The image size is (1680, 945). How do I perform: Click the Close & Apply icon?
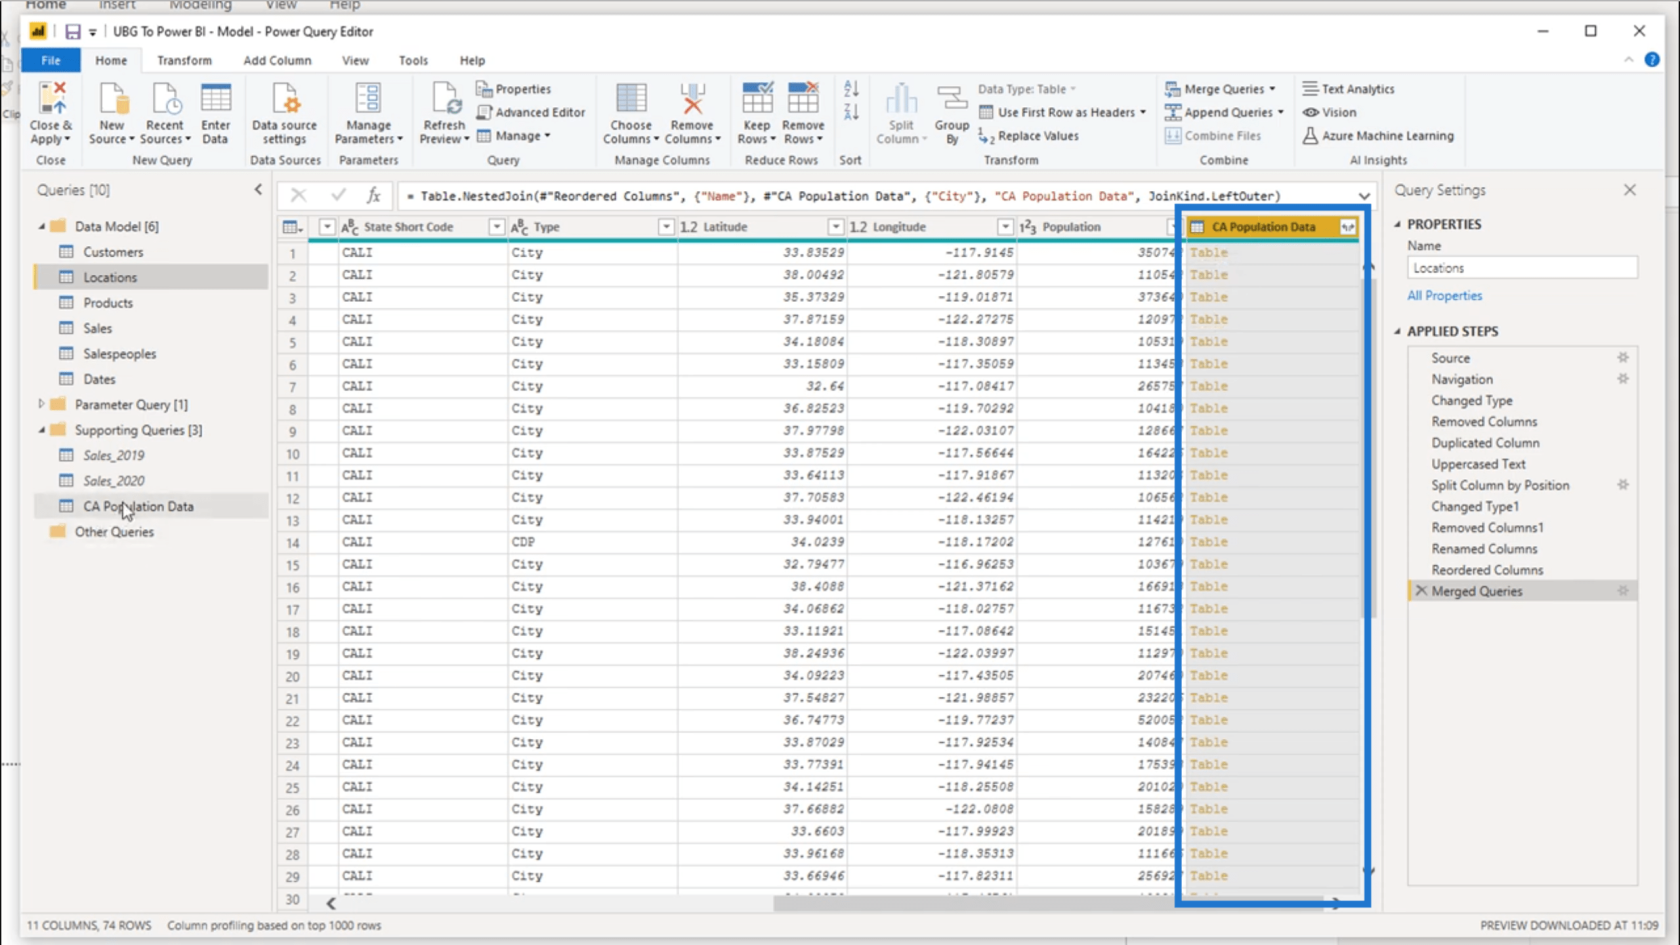[x=51, y=100]
